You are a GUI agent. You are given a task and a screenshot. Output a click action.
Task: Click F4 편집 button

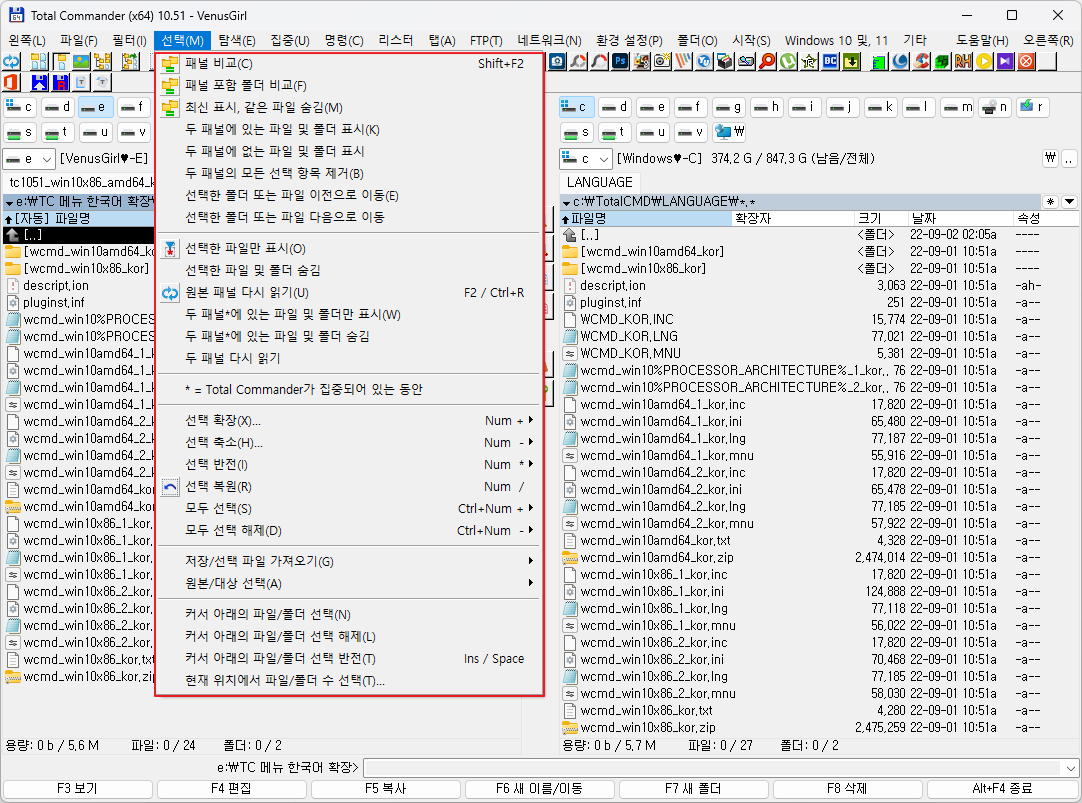(231, 789)
